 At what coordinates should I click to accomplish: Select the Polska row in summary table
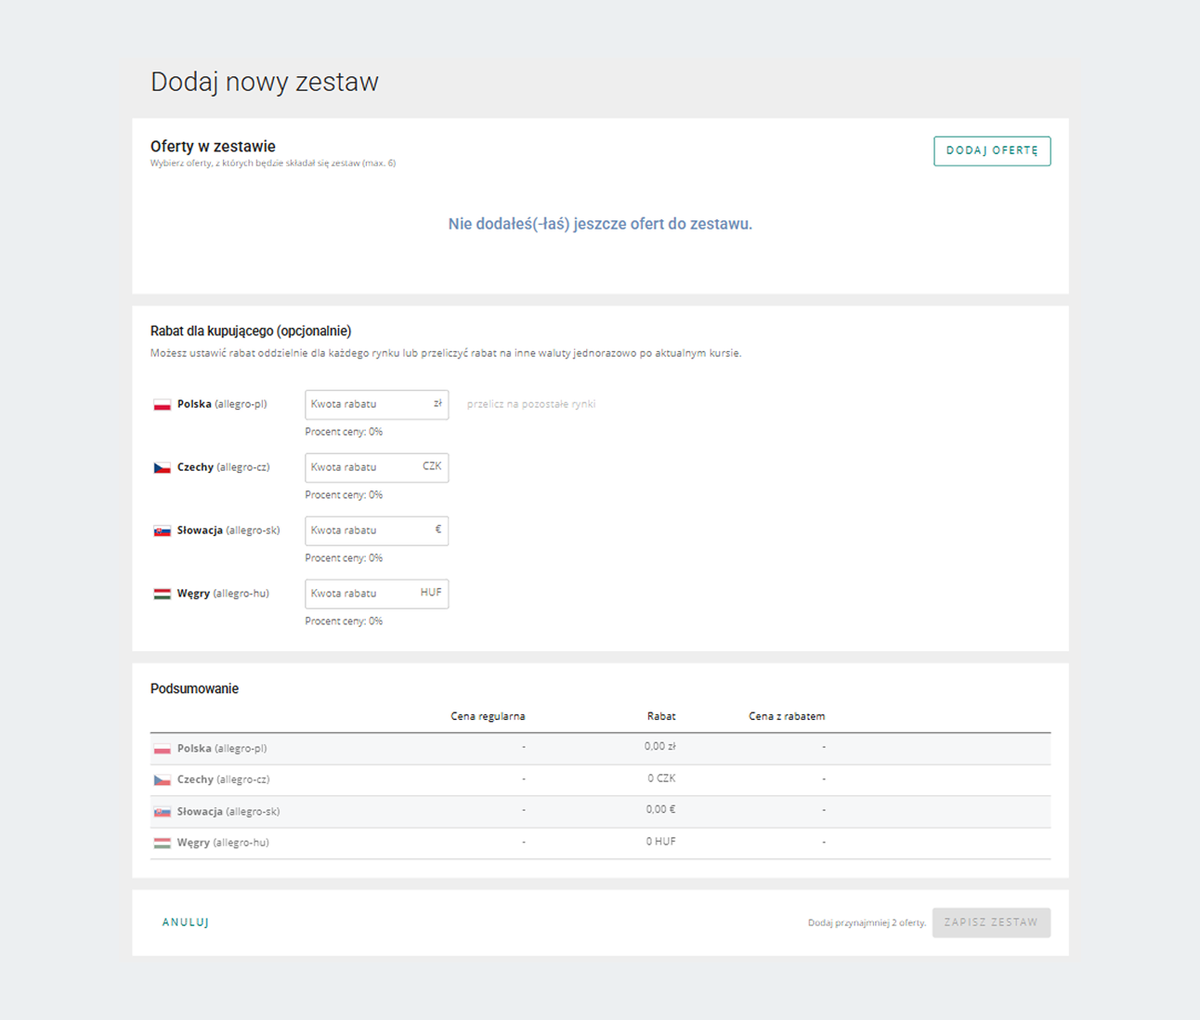point(600,749)
